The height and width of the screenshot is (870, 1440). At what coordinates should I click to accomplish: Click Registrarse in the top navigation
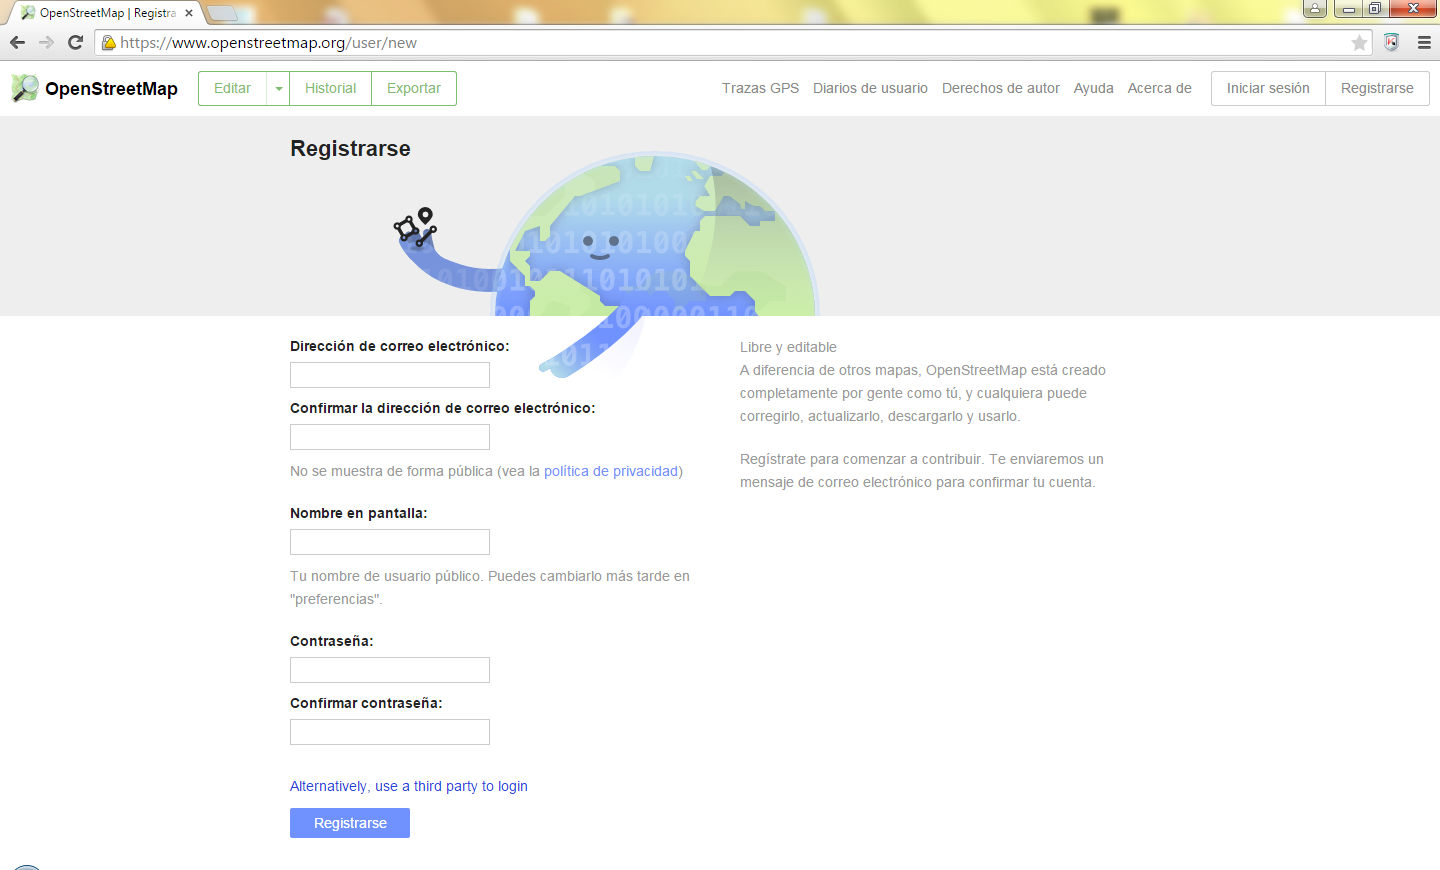click(1377, 88)
